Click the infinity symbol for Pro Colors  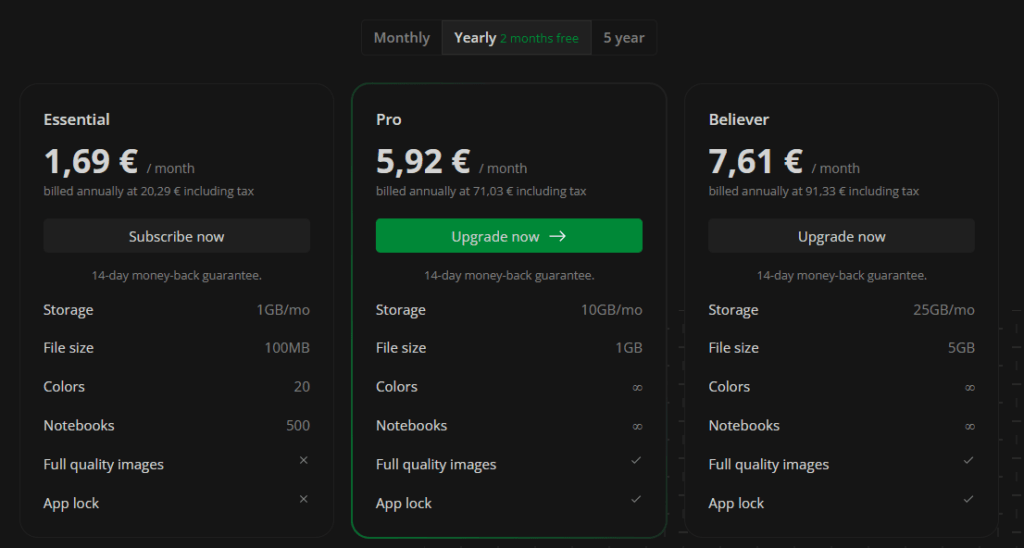(637, 387)
